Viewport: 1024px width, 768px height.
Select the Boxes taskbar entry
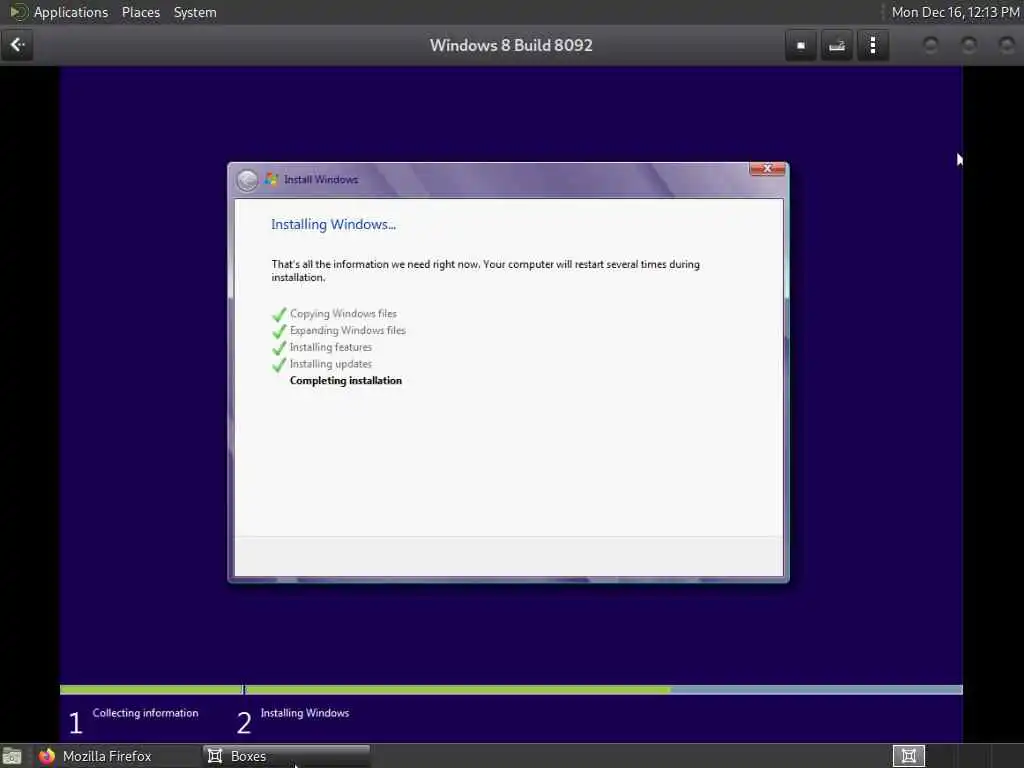[286, 756]
